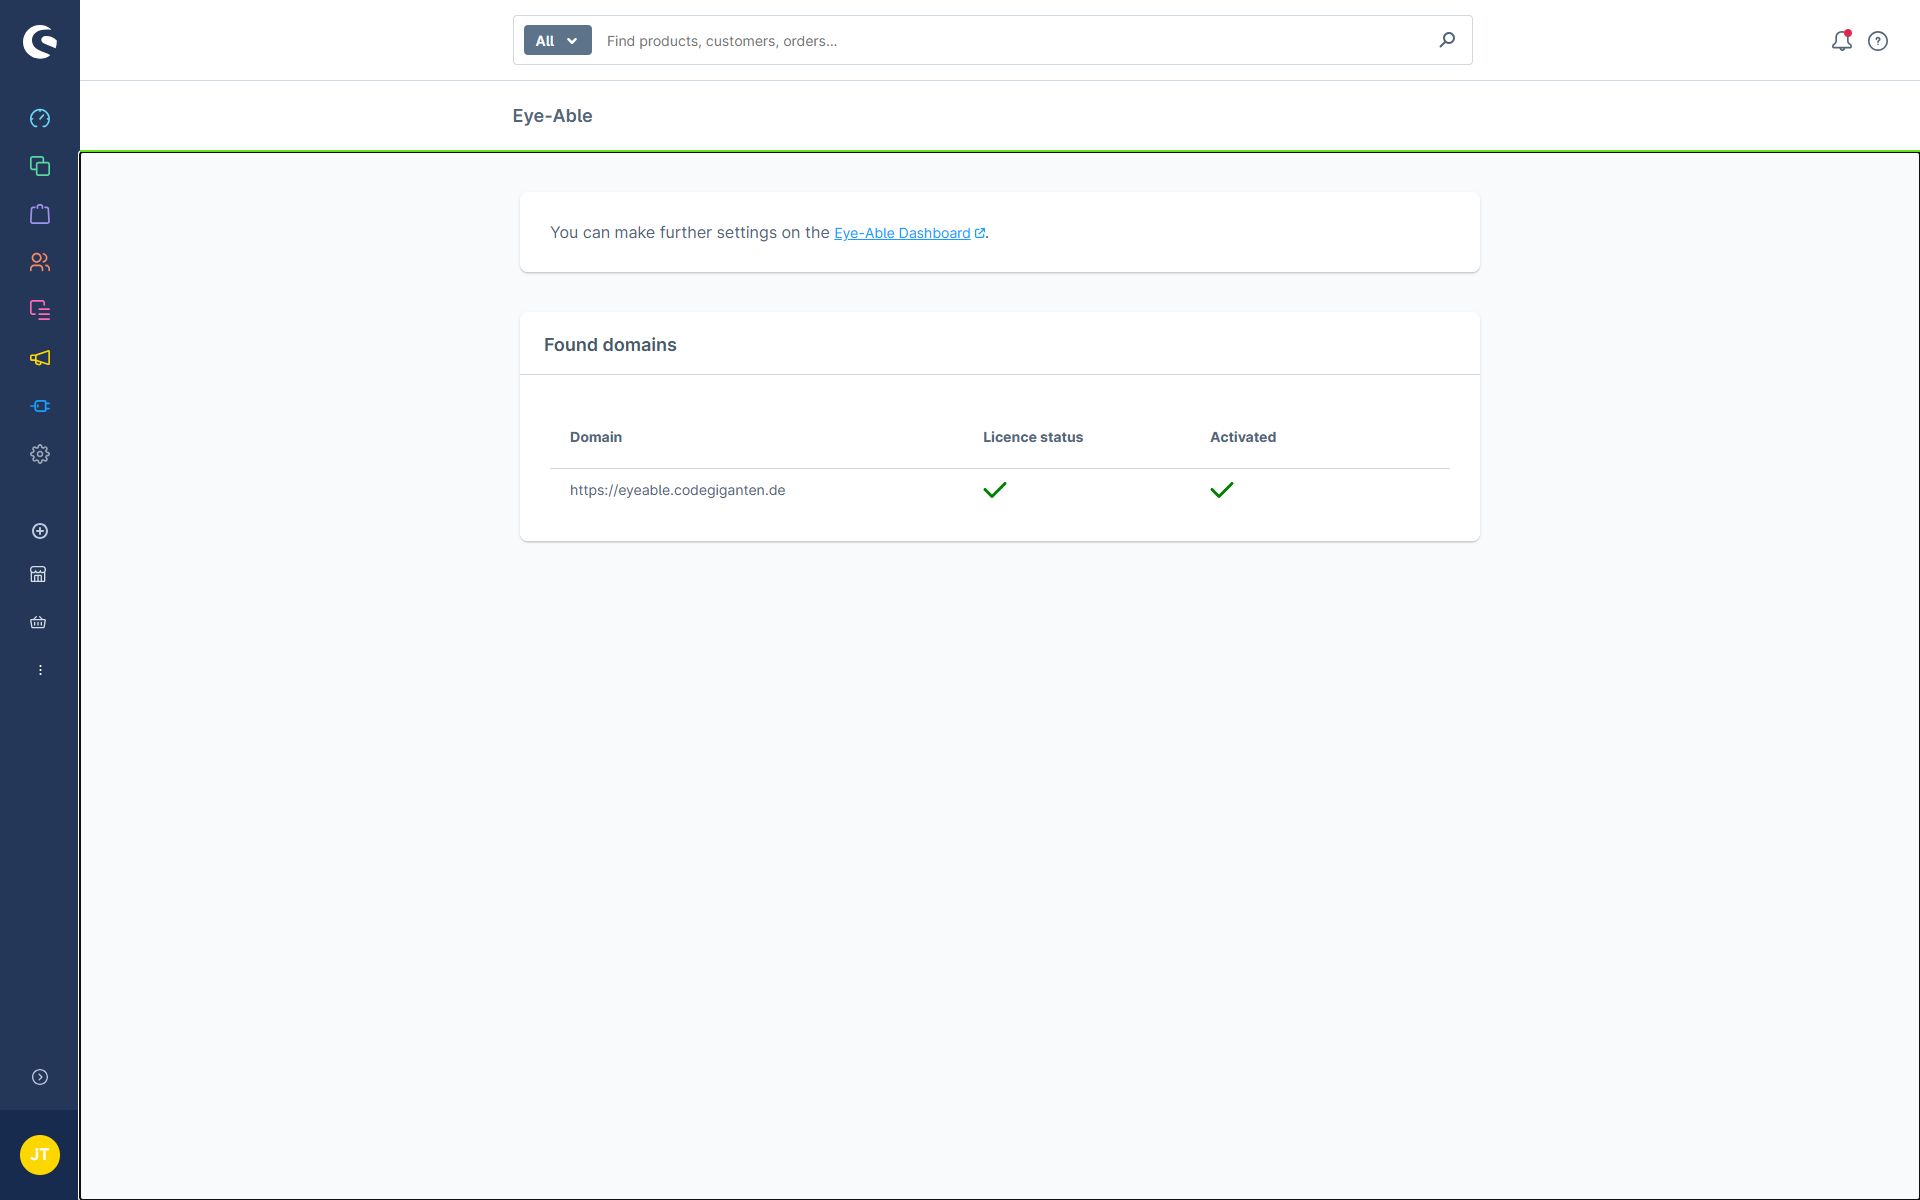This screenshot has height=1200, width=1920.
Task: Click the Licence status green checkmark
Action: 995,490
